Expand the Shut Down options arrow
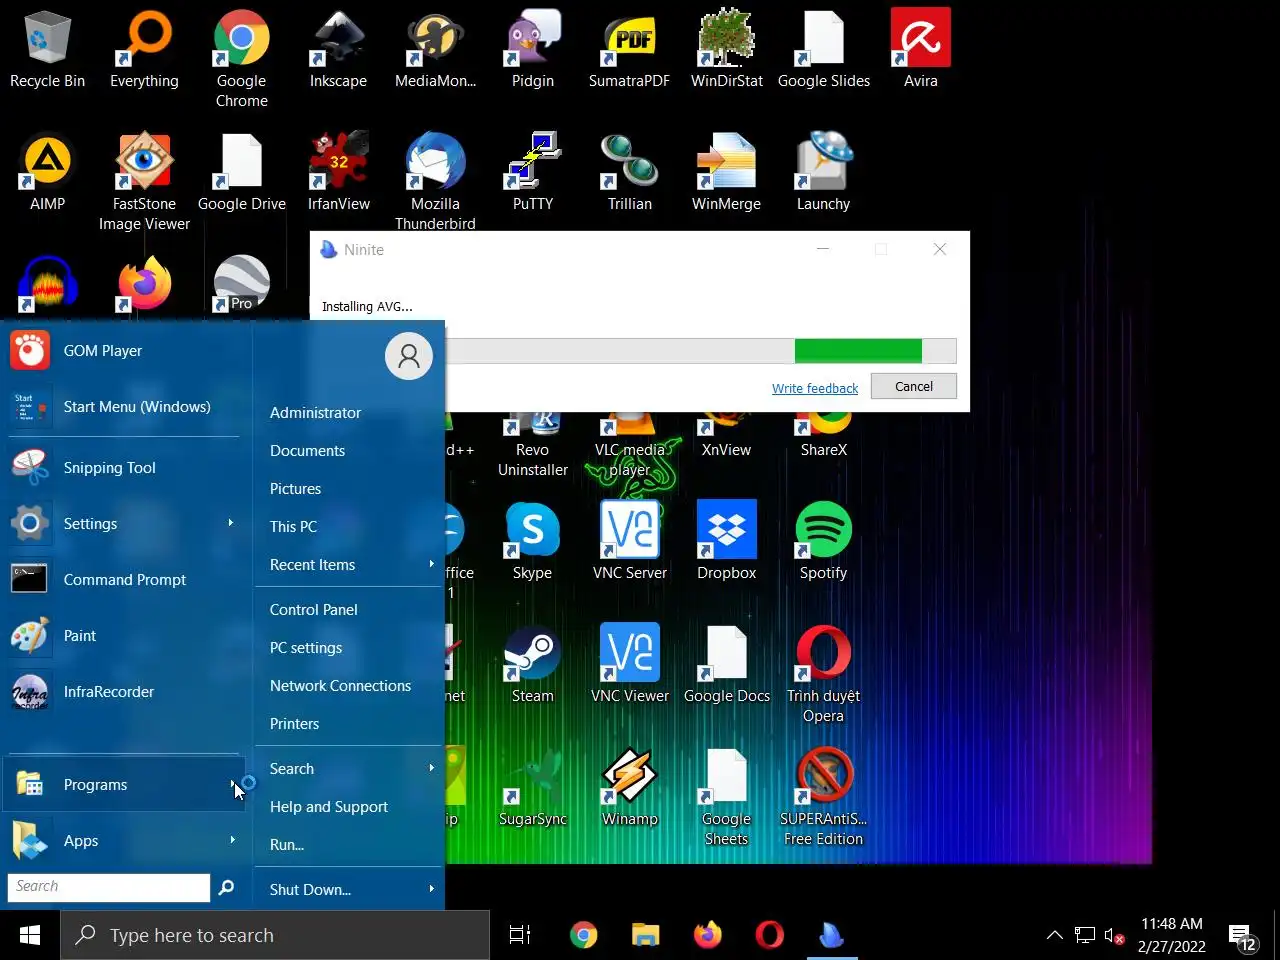The height and width of the screenshot is (960, 1280). pos(432,889)
